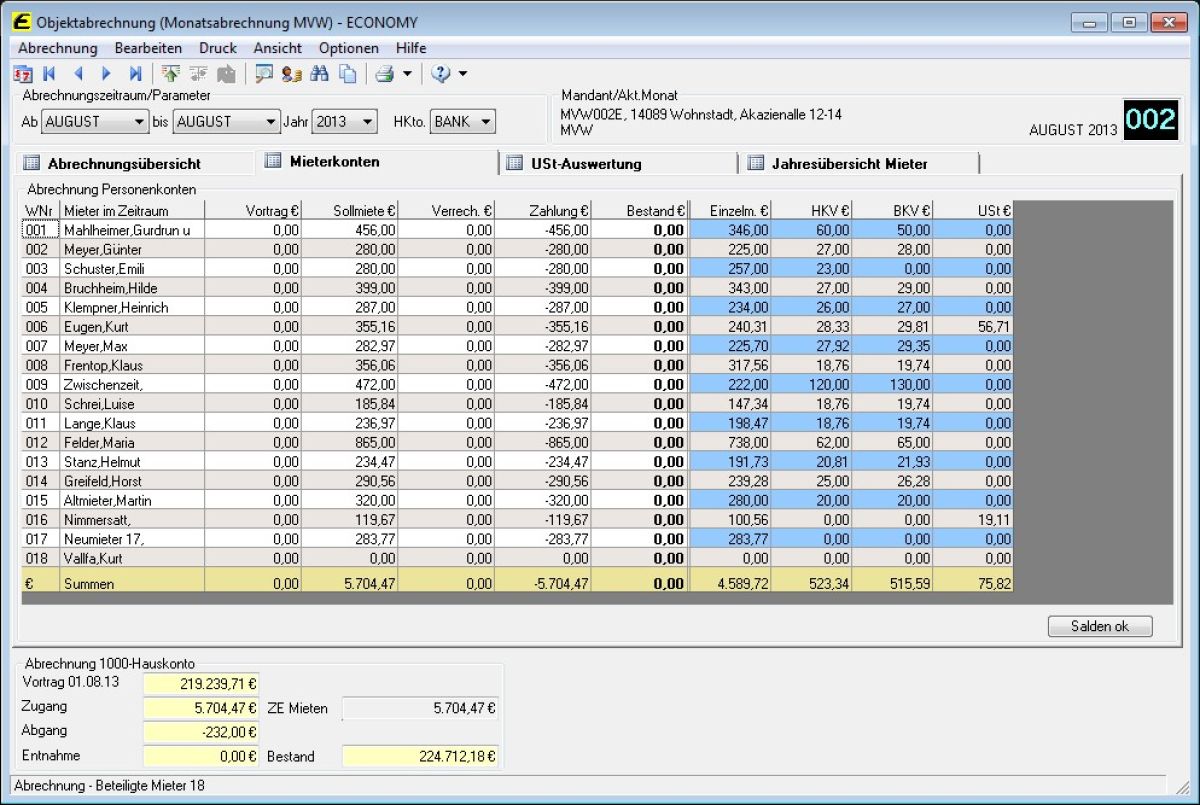This screenshot has height=805, width=1200.
Task: Go to the next record arrow
Action: point(106,73)
